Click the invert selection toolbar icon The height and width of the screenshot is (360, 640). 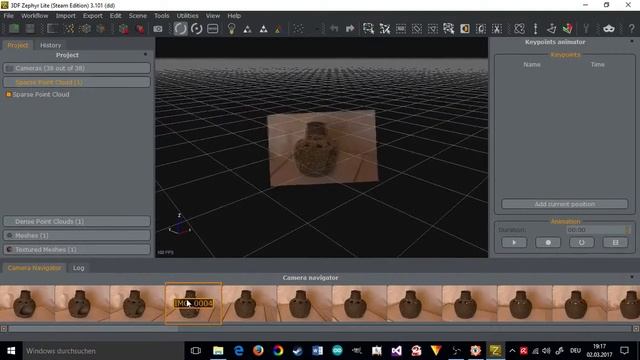point(481,29)
